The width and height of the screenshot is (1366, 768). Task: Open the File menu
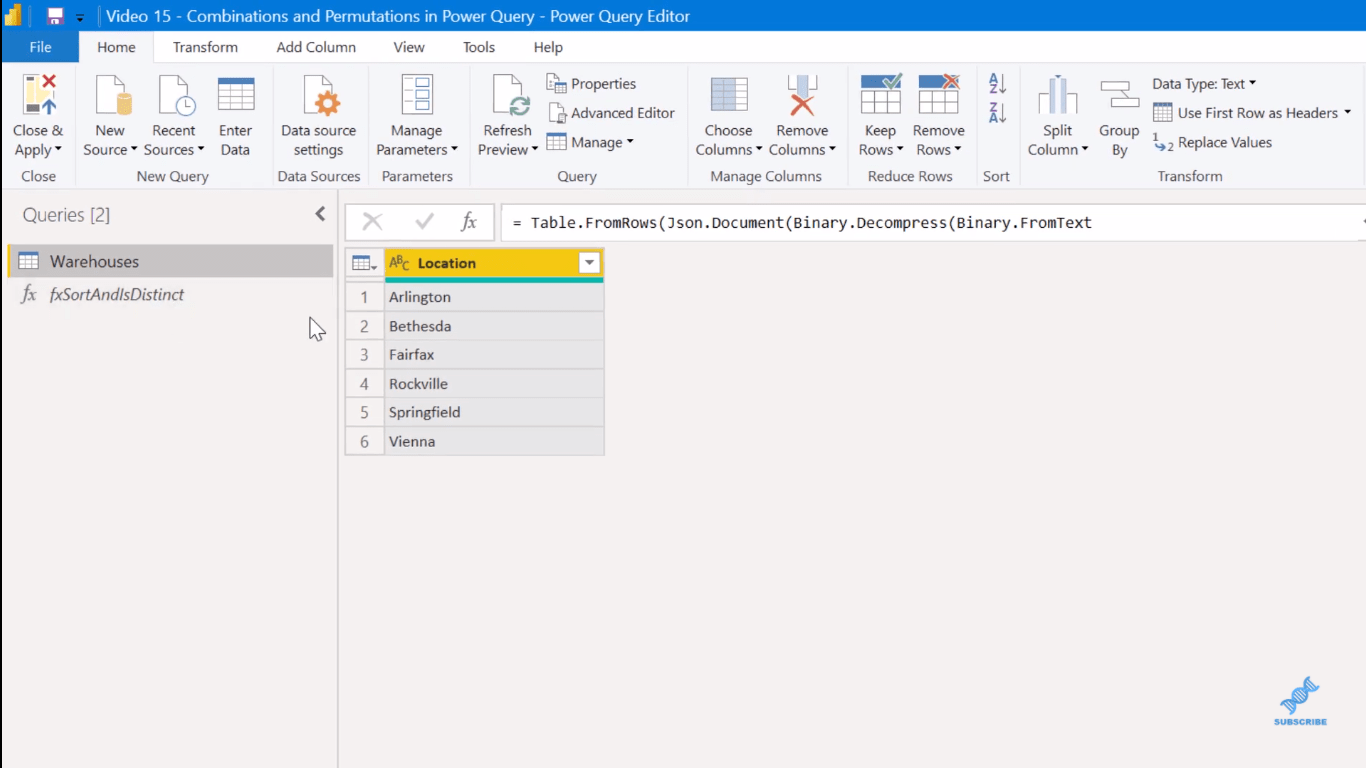point(40,47)
